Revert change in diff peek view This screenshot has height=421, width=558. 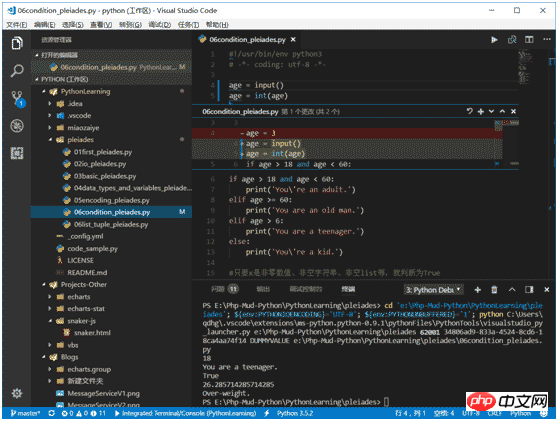coord(470,111)
